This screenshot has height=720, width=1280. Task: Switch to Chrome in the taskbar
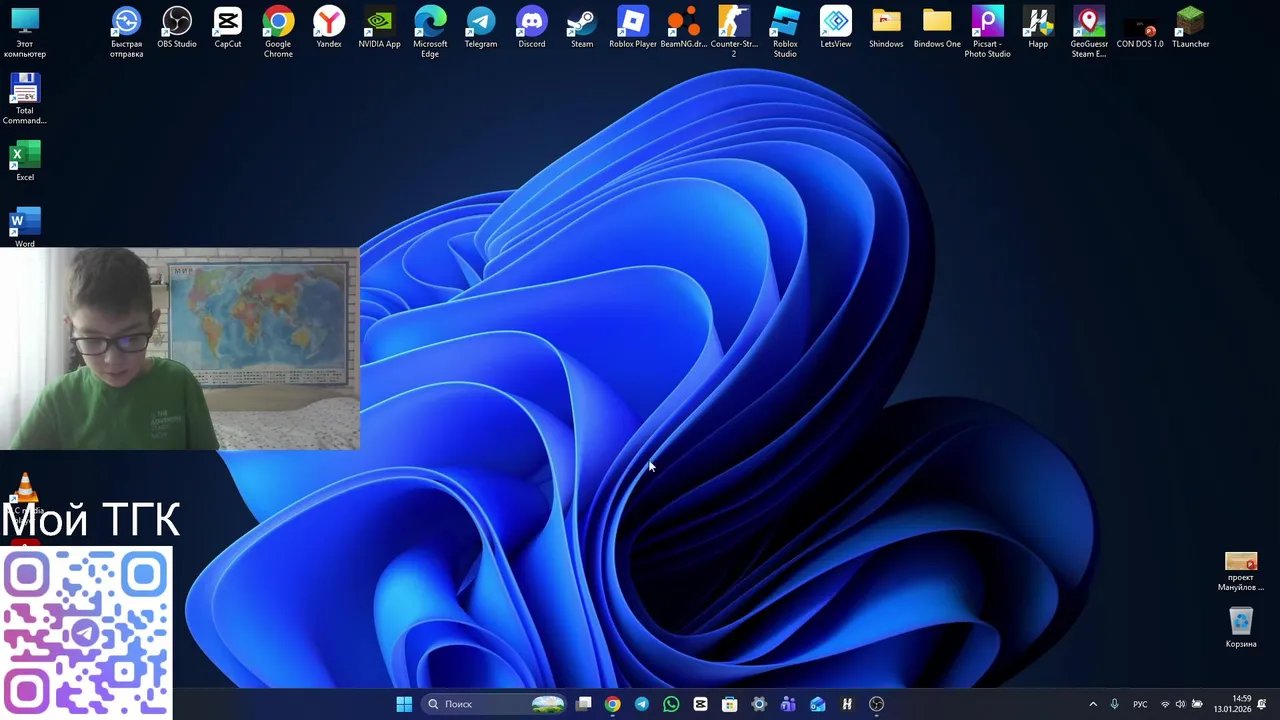tap(613, 704)
